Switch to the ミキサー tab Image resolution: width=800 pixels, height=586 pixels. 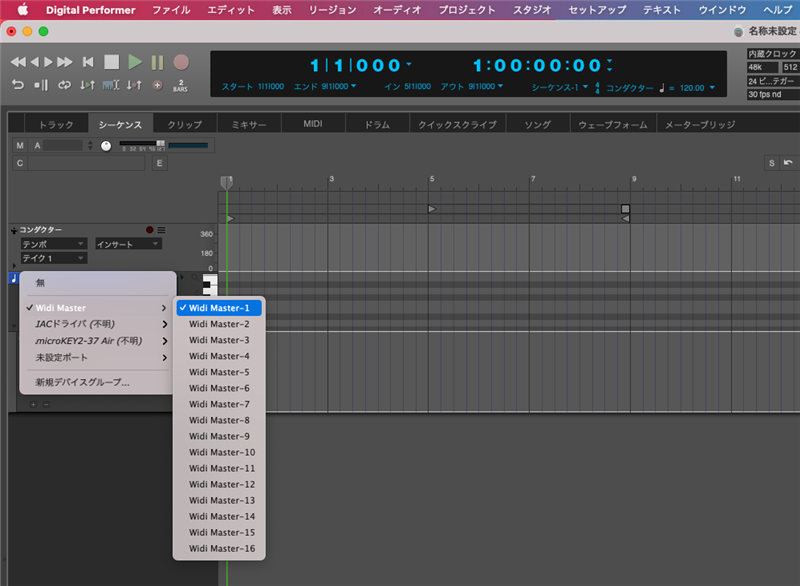(x=249, y=124)
